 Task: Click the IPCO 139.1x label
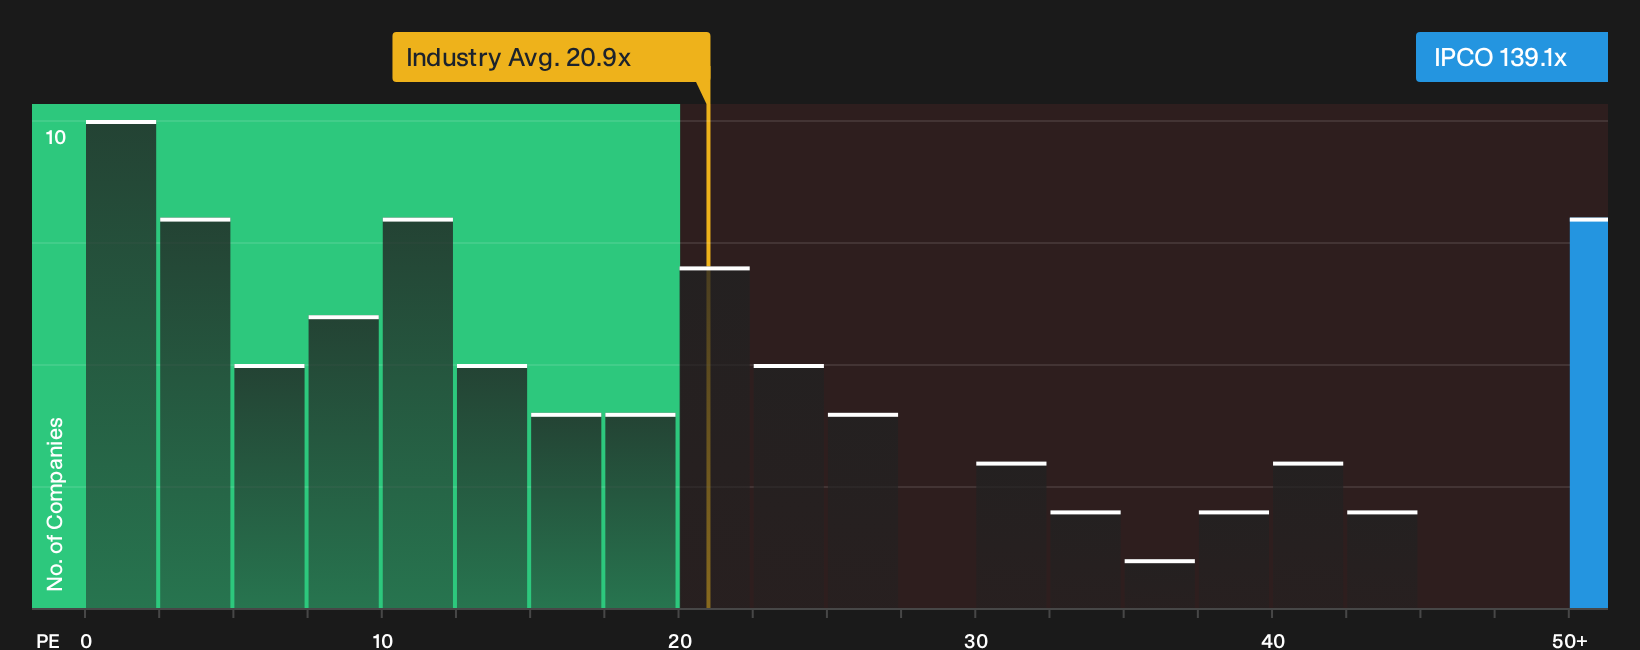click(x=1511, y=57)
